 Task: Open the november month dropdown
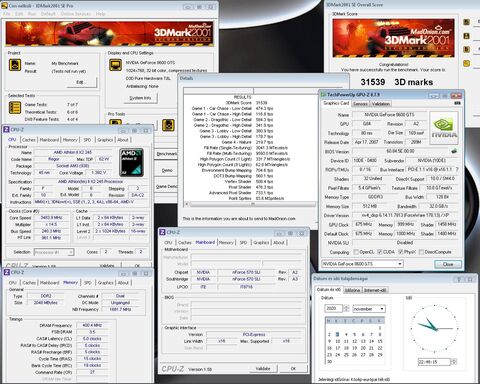click(369, 309)
